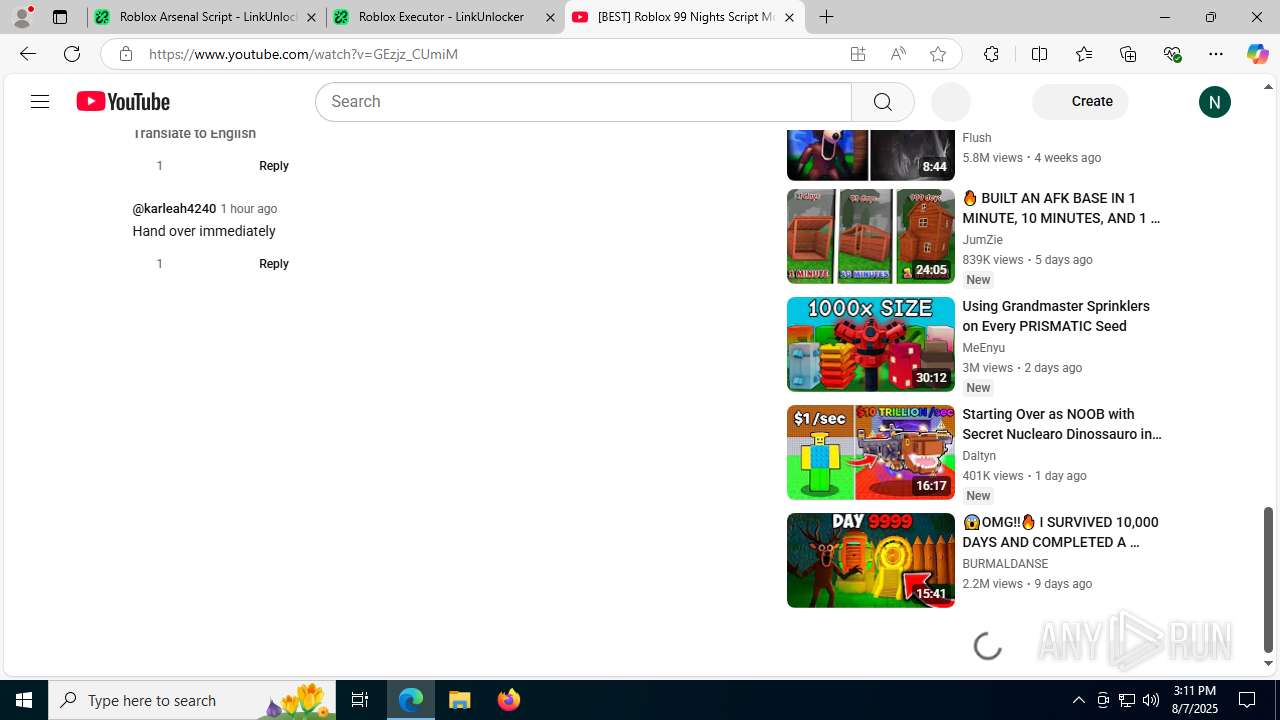Open Windows Start menu
1280x720 pixels.
tap(24, 700)
